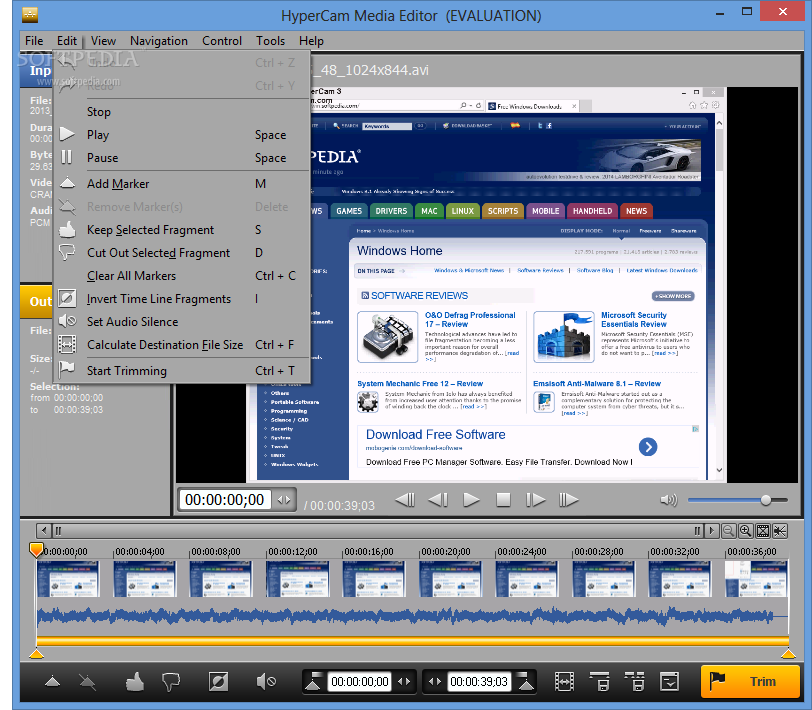Click Calculate File Size icon in bottom toolbar
This screenshot has height=710, width=812.
[x=564, y=682]
